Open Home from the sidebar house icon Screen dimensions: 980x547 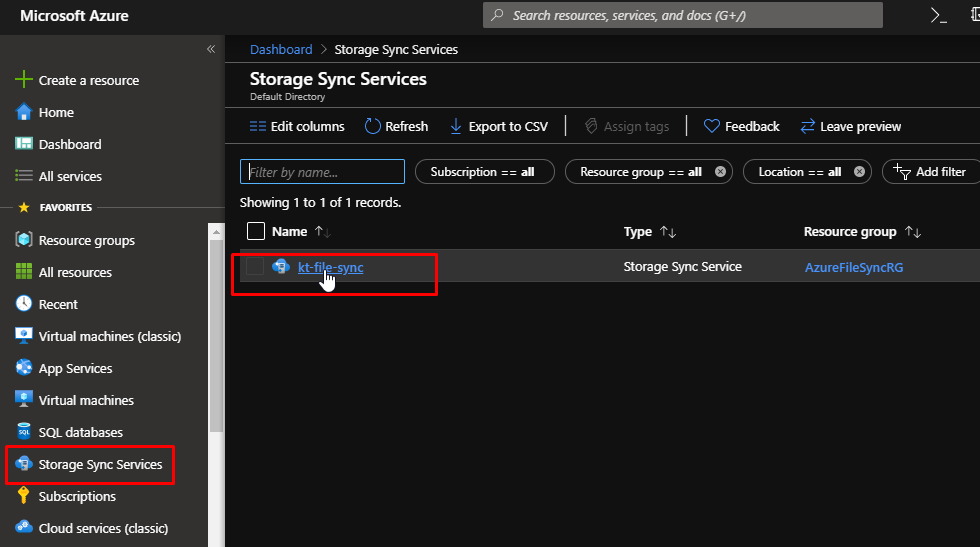pyautogui.click(x=24, y=112)
